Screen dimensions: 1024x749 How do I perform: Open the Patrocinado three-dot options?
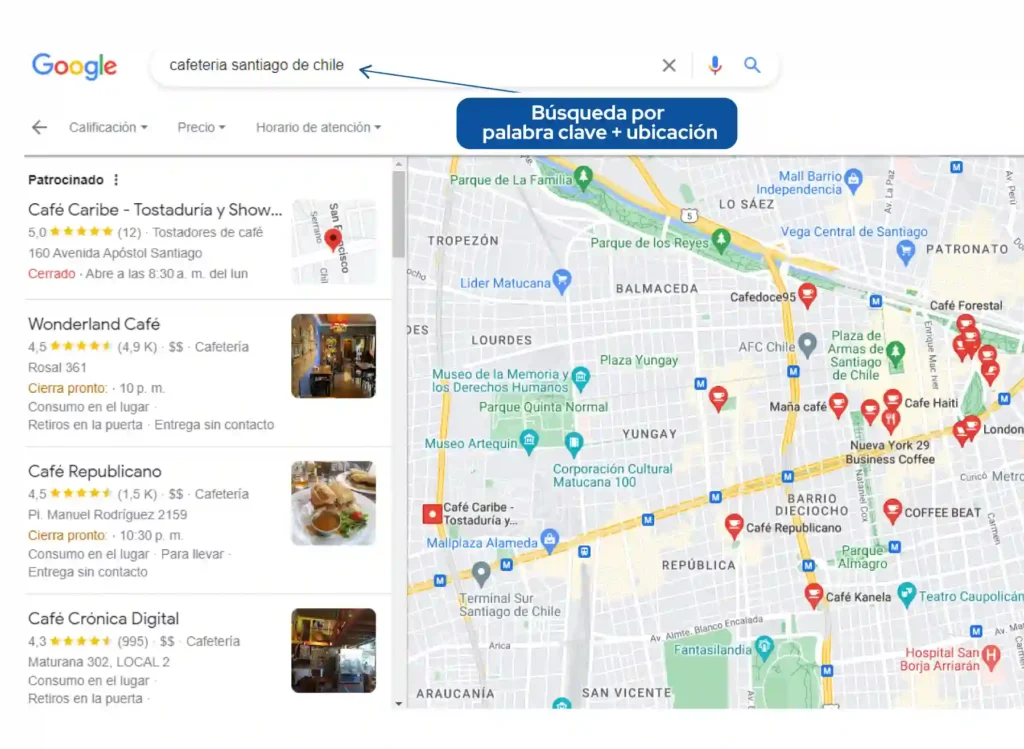point(116,180)
